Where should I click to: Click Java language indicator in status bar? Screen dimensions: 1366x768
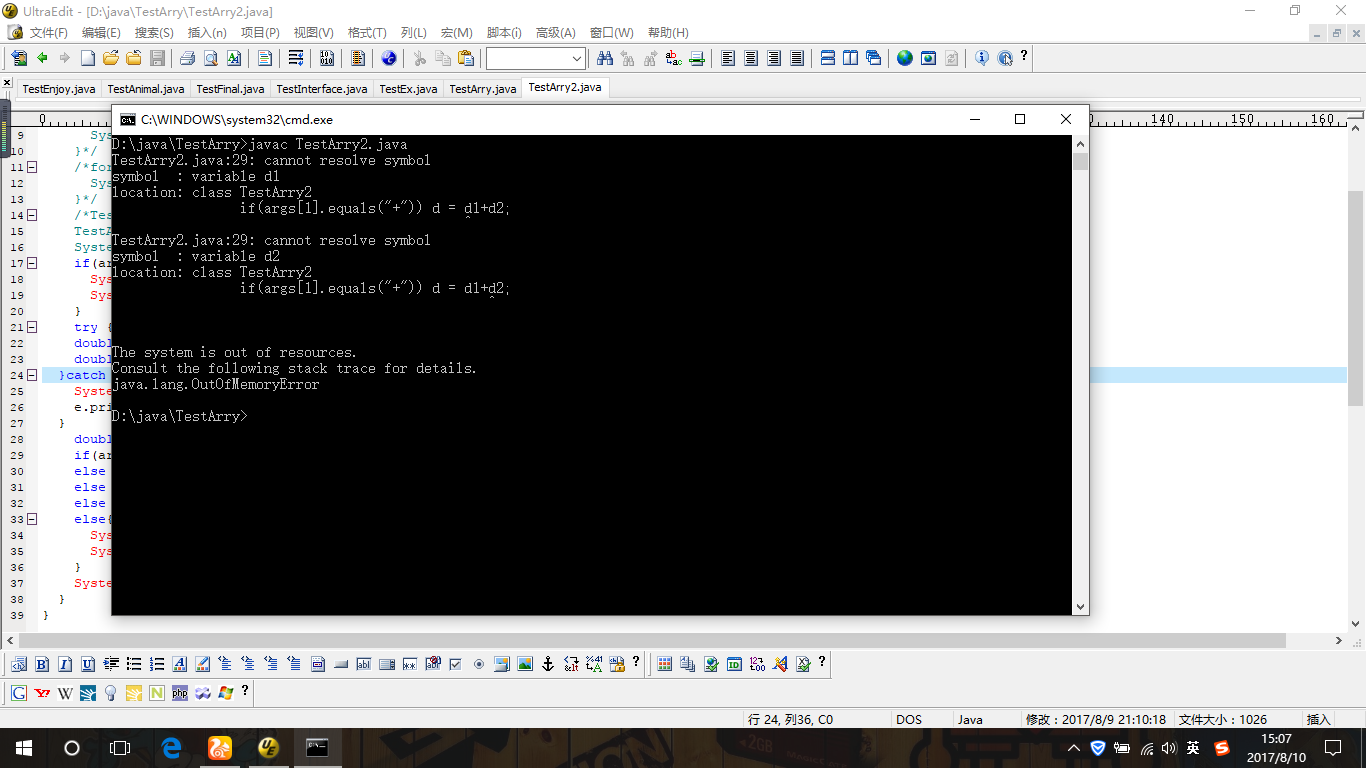pyautogui.click(x=970, y=719)
